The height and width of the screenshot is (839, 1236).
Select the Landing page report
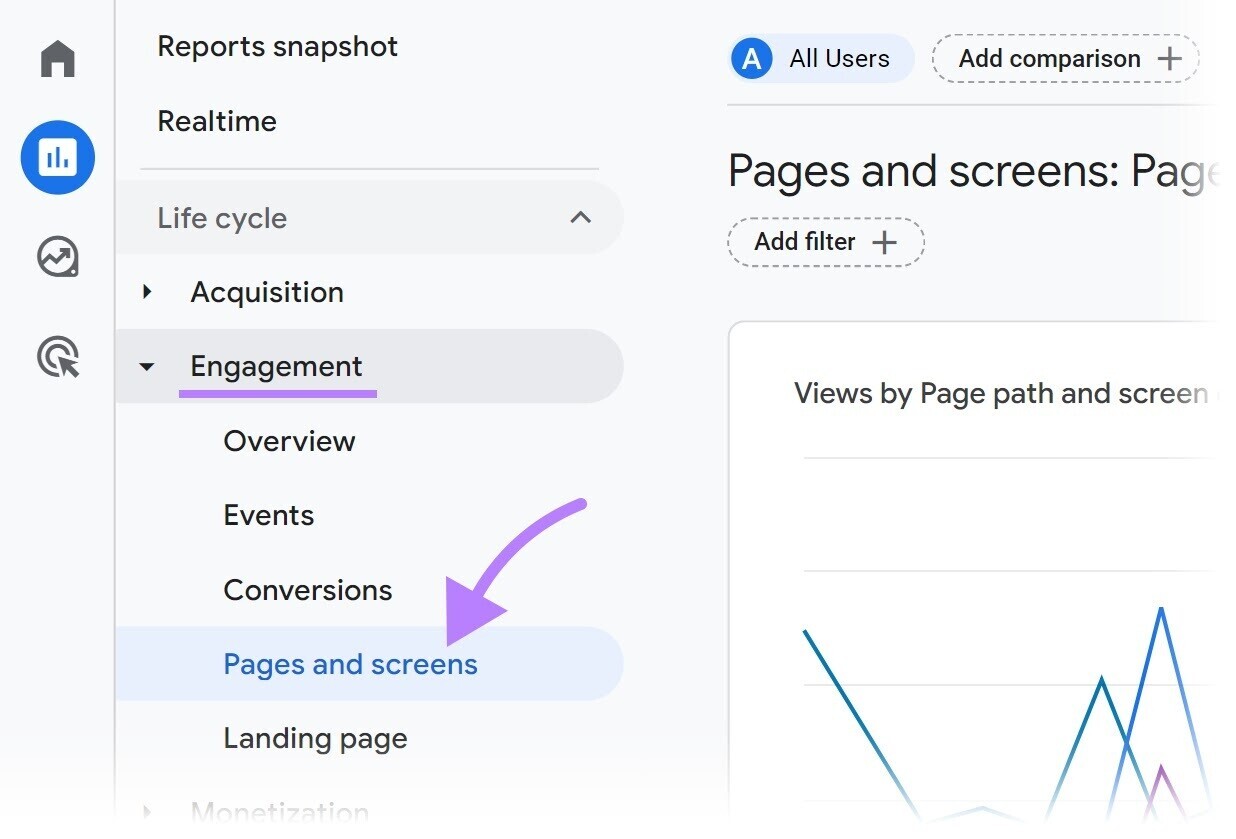pyautogui.click(x=314, y=738)
